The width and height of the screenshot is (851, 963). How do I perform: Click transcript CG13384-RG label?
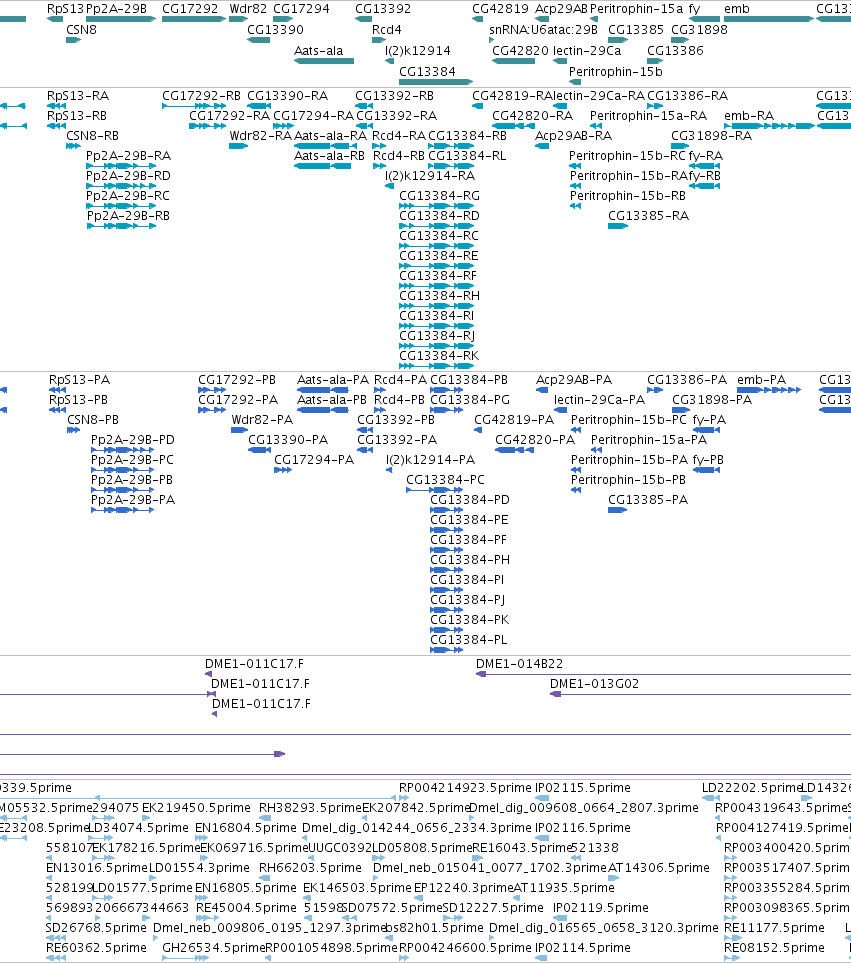440,195
